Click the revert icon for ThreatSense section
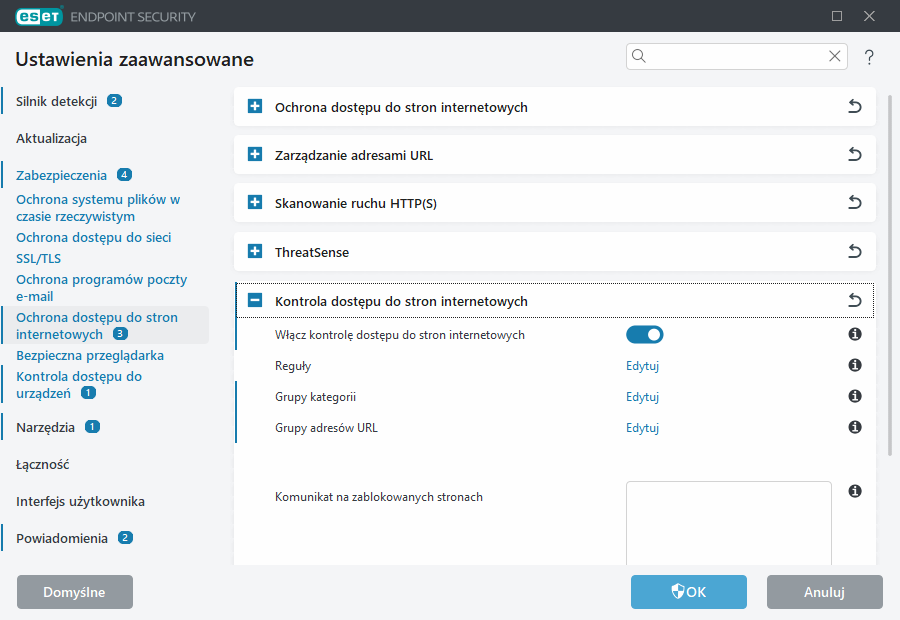Image resolution: width=900 pixels, height=620 pixels. [x=855, y=252]
